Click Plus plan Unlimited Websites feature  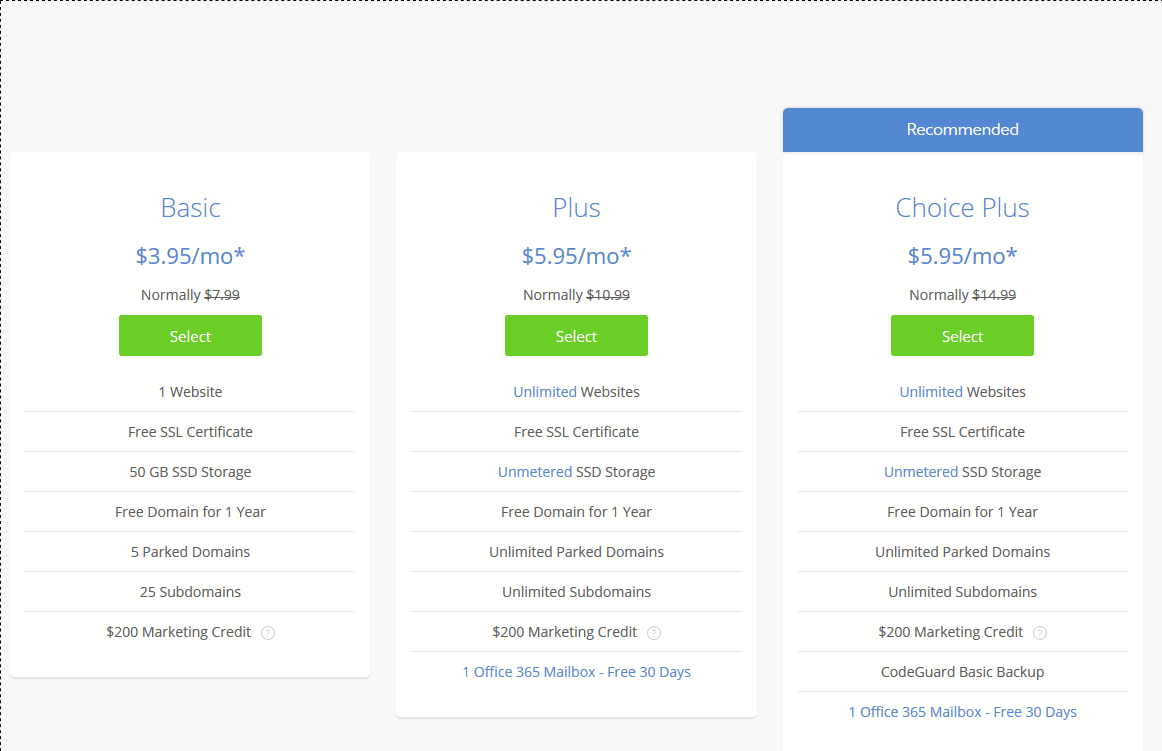(577, 391)
